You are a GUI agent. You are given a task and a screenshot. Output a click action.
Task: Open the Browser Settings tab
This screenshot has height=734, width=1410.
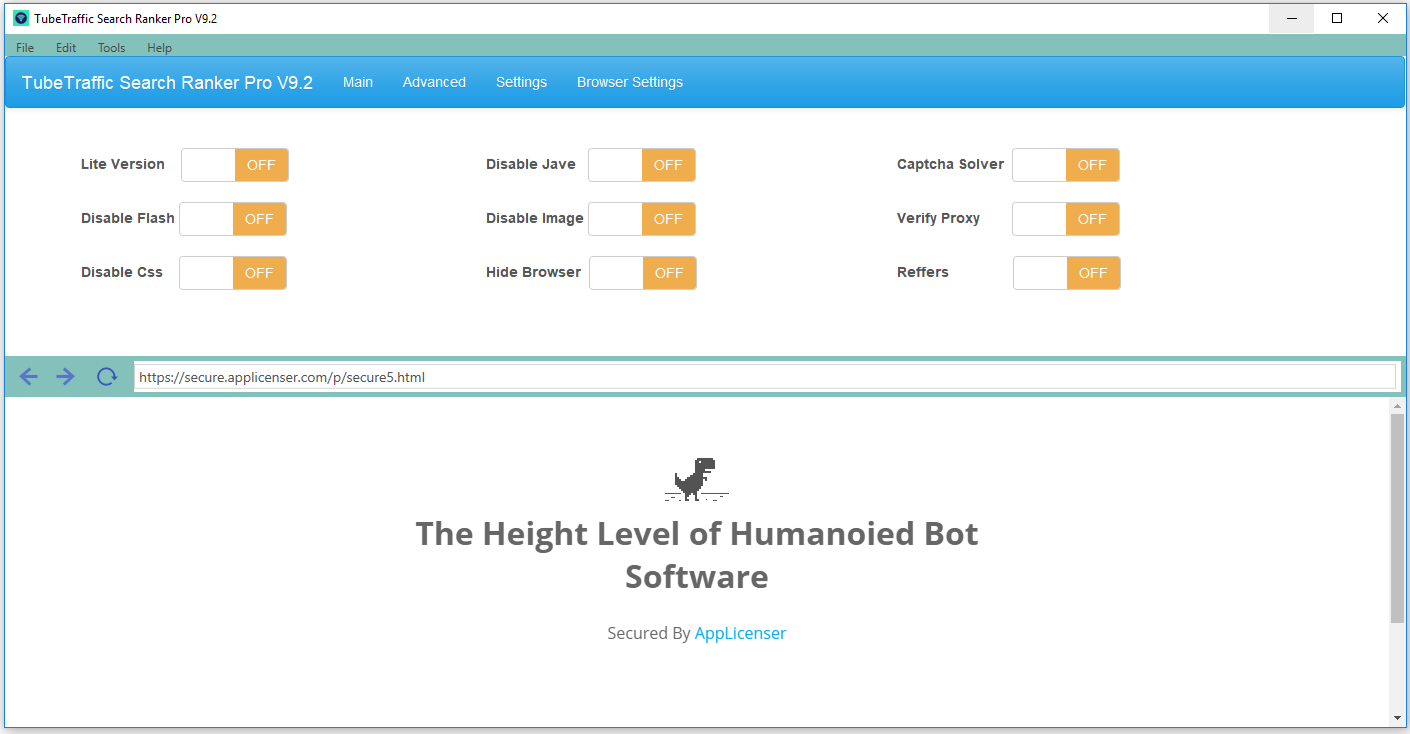click(630, 82)
